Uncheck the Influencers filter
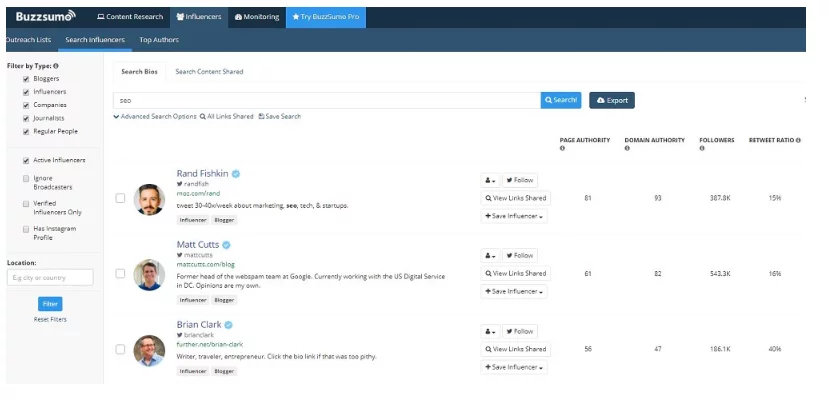 (26, 92)
